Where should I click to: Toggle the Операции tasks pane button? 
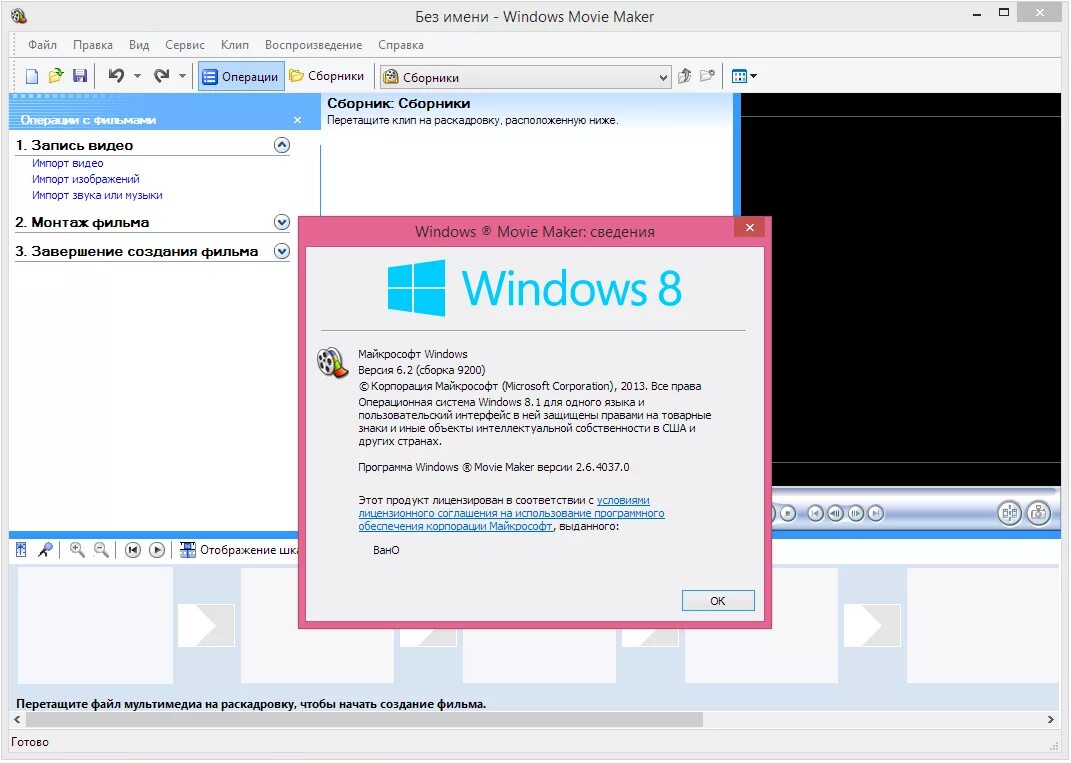click(x=240, y=77)
